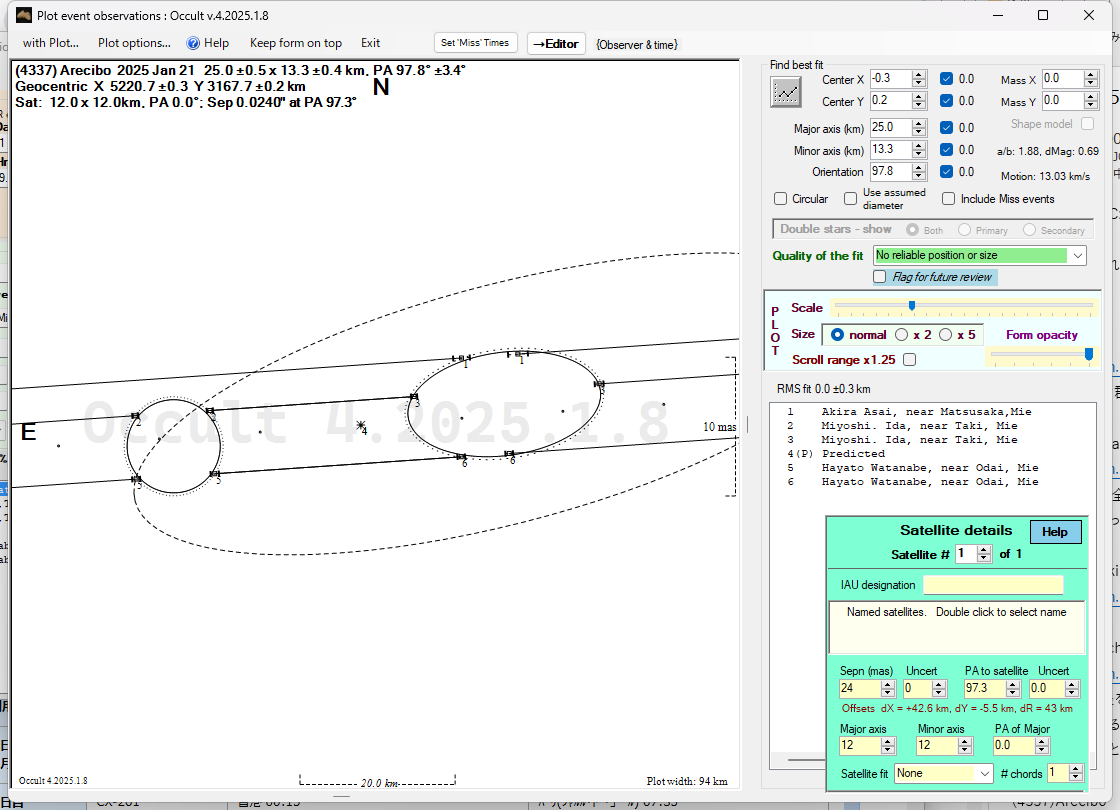This screenshot has width=1120, height=810.
Task: Increase the # chords spinner
Action: click(x=1076, y=769)
